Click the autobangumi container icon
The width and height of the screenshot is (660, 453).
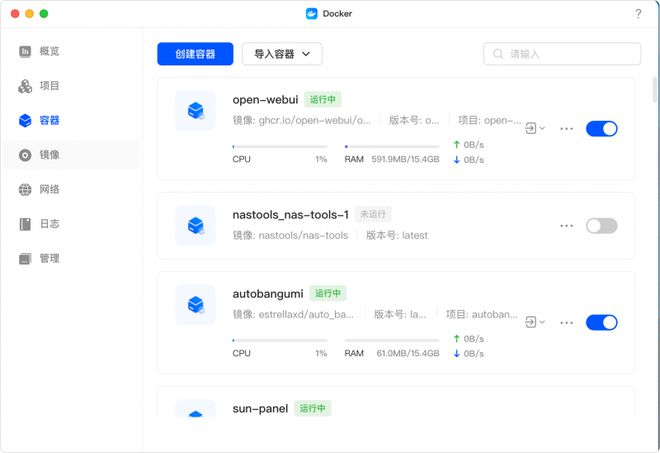tap(195, 305)
